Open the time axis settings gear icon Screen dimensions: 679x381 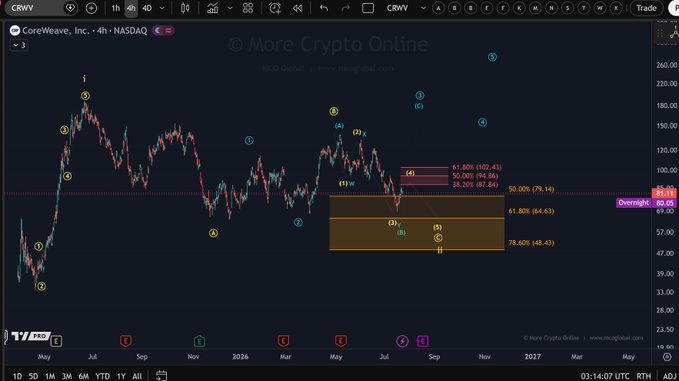point(667,357)
